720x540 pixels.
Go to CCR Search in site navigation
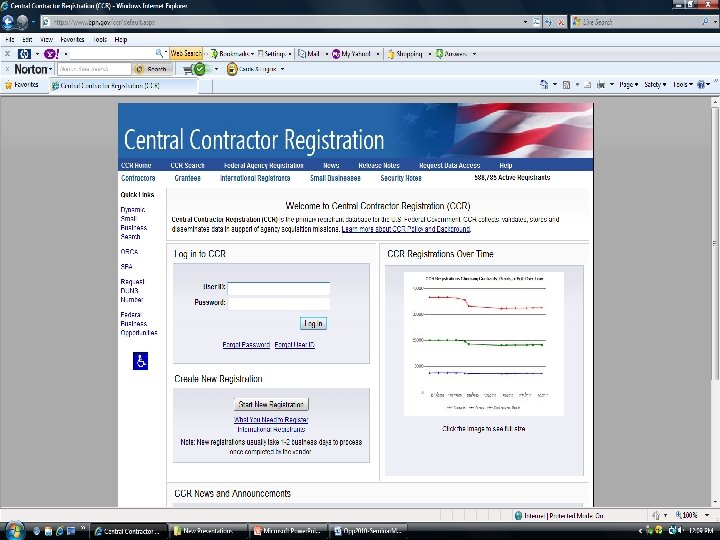point(187,165)
